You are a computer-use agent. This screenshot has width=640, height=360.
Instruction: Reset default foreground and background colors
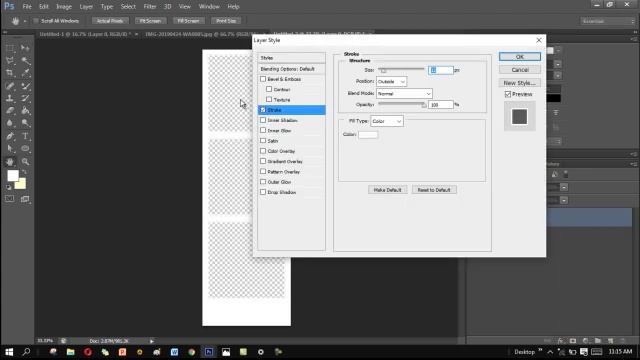tap(9, 187)
